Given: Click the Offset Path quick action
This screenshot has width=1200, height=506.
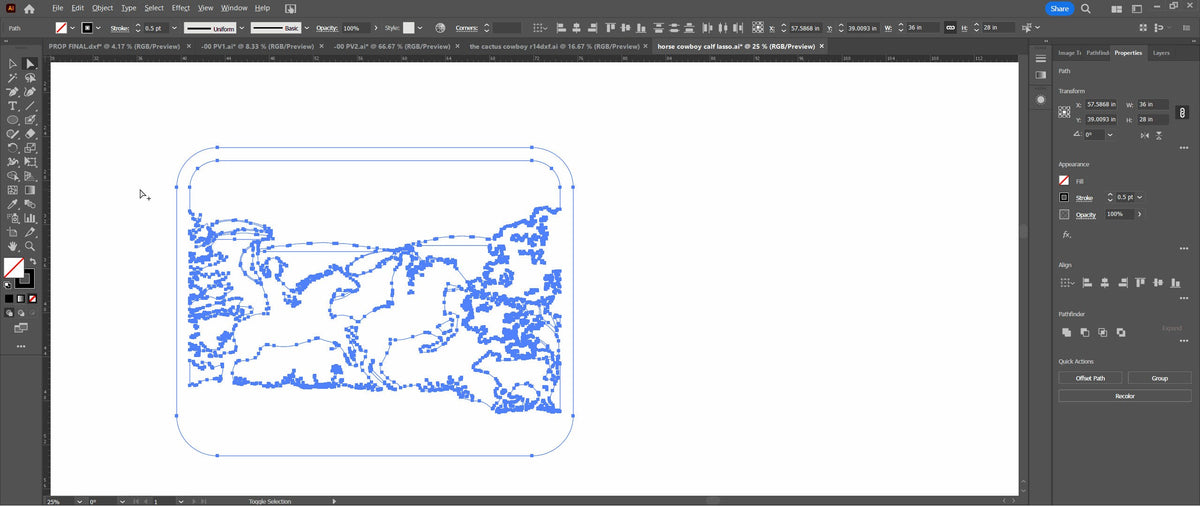Looking at the screenshot, I should (1091, 378).
